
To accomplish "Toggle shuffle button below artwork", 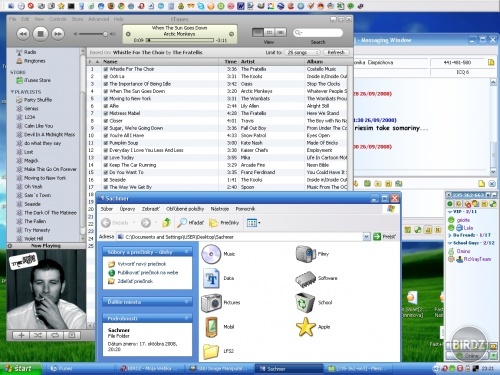I will pyautogui.click(x=38, y=335).
